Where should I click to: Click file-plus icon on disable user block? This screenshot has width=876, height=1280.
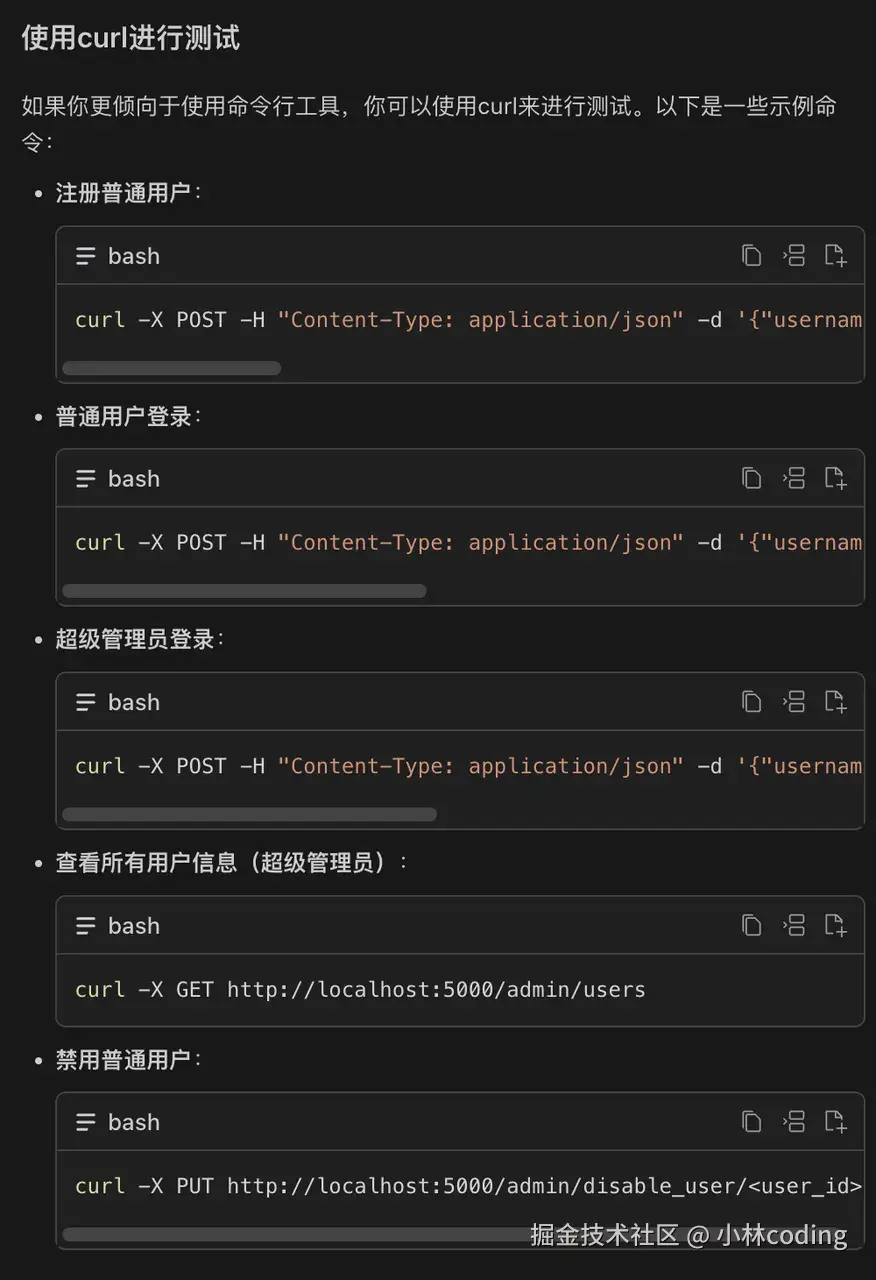pos(836,1121)
